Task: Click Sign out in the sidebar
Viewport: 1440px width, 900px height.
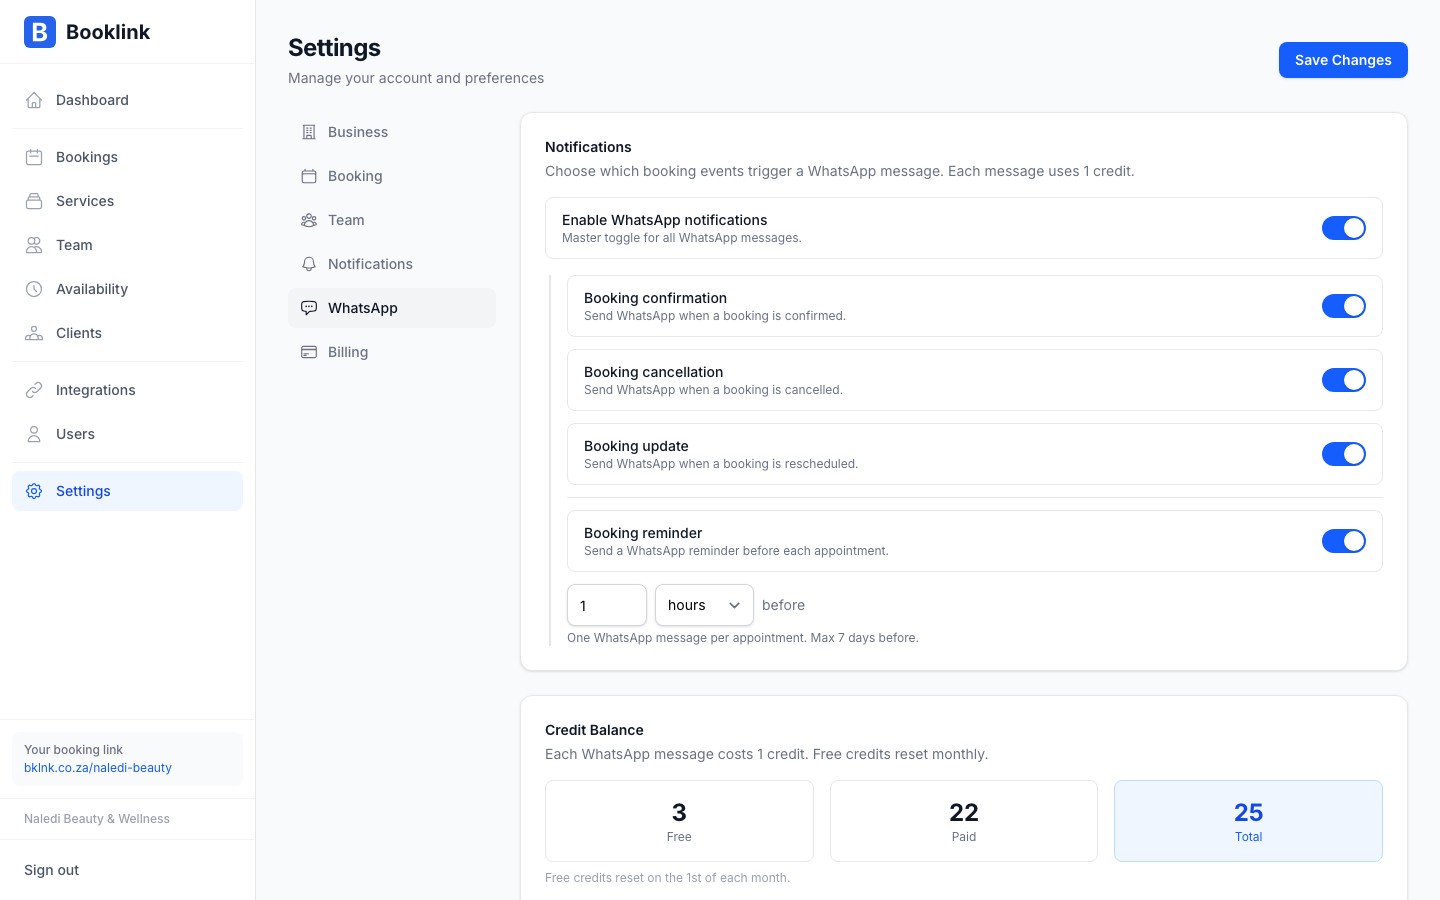Action: 52,870
